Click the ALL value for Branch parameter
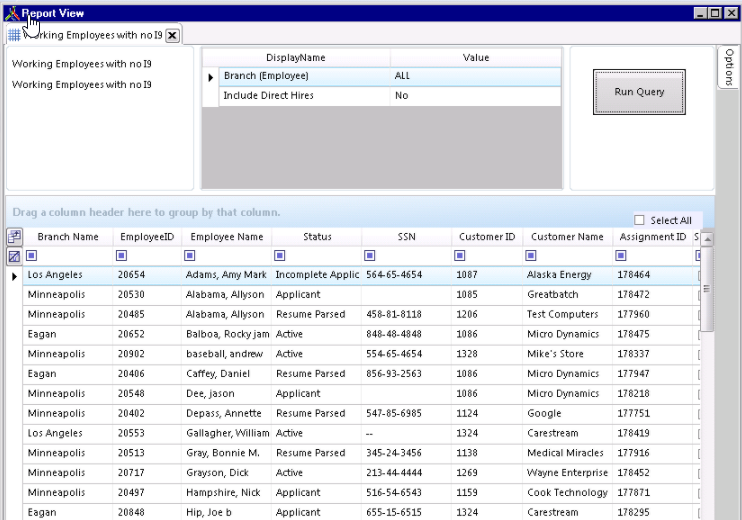The image size is (742, 520). 475,76
